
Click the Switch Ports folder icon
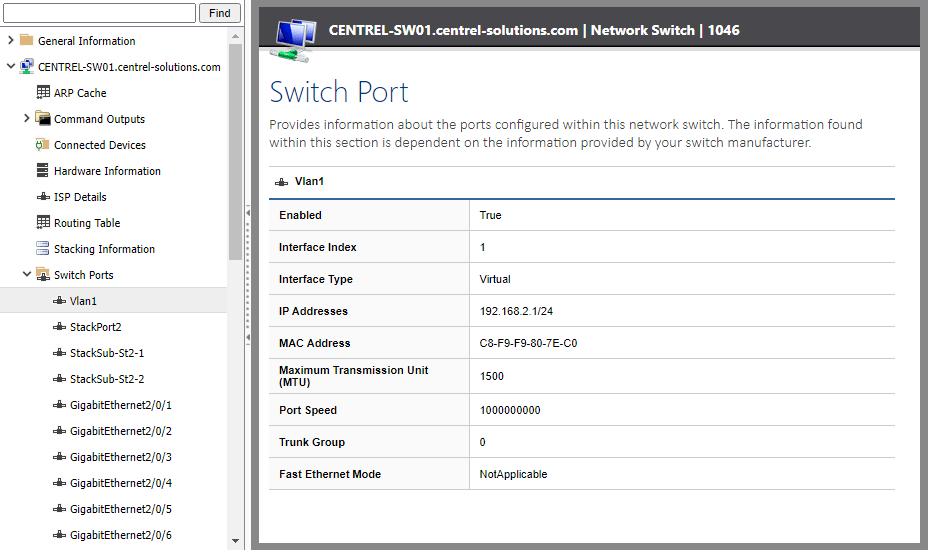click(43, 274)
